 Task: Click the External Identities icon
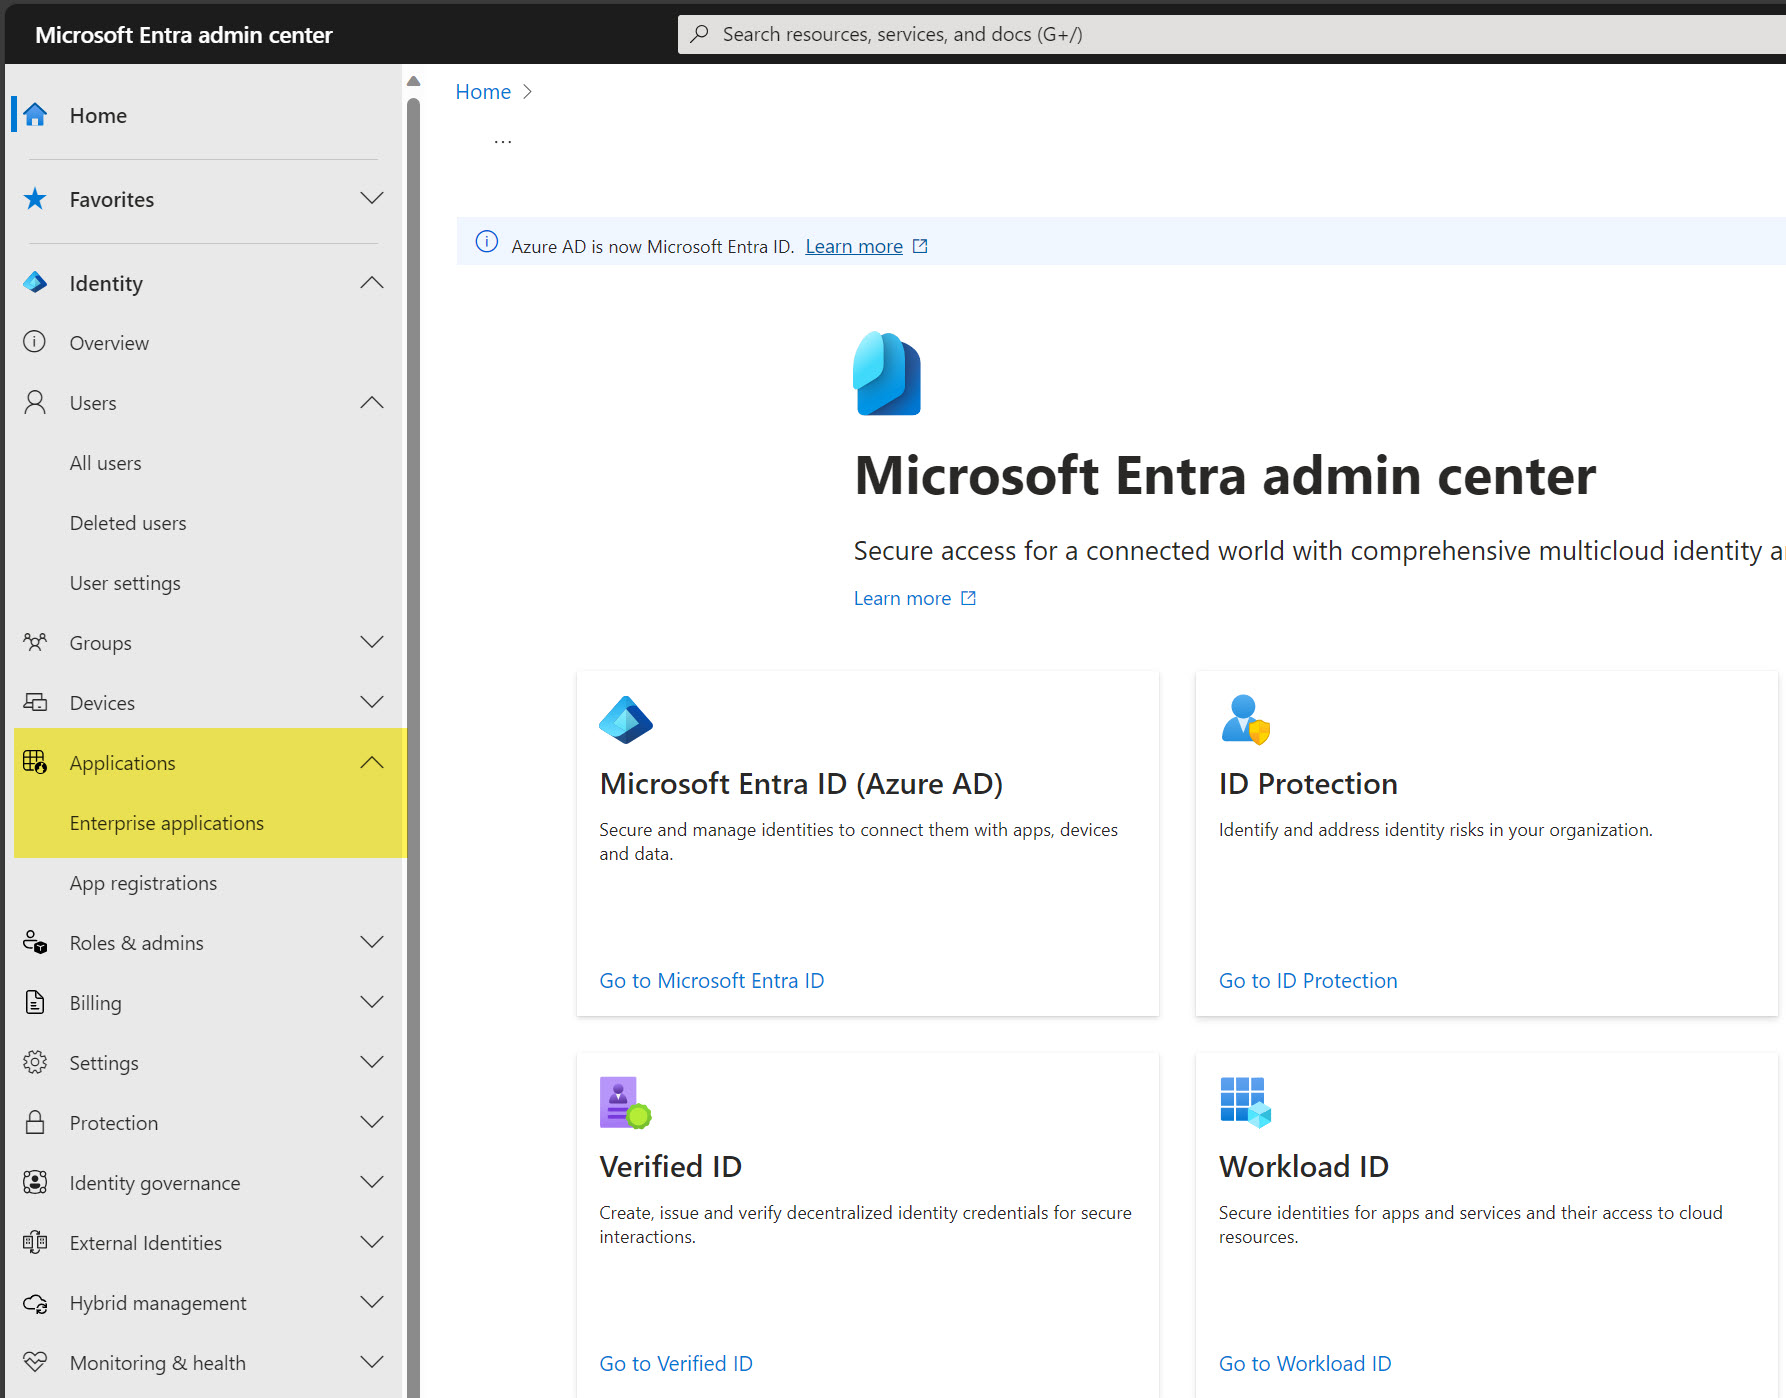[35, 1242]
